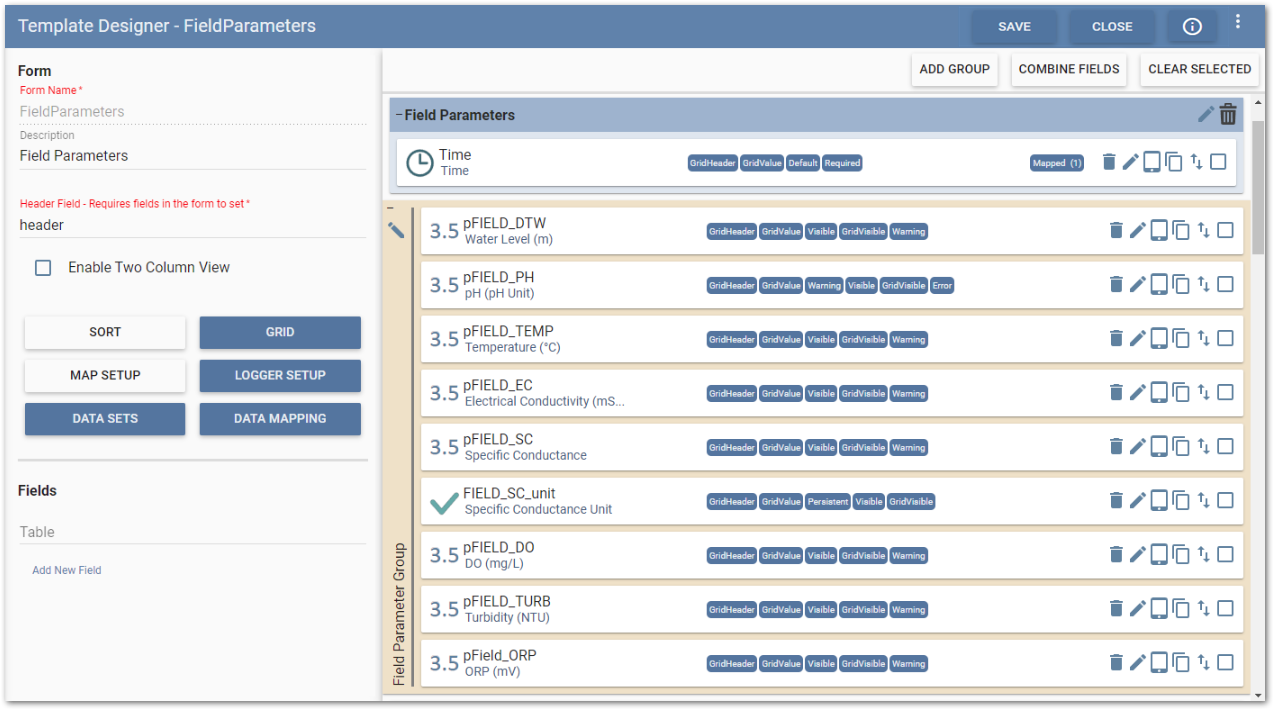This screenshot has height=710, width=1274.
Task: Copy the pFIELD_DTW field
Action: [x=1181, y=230]
